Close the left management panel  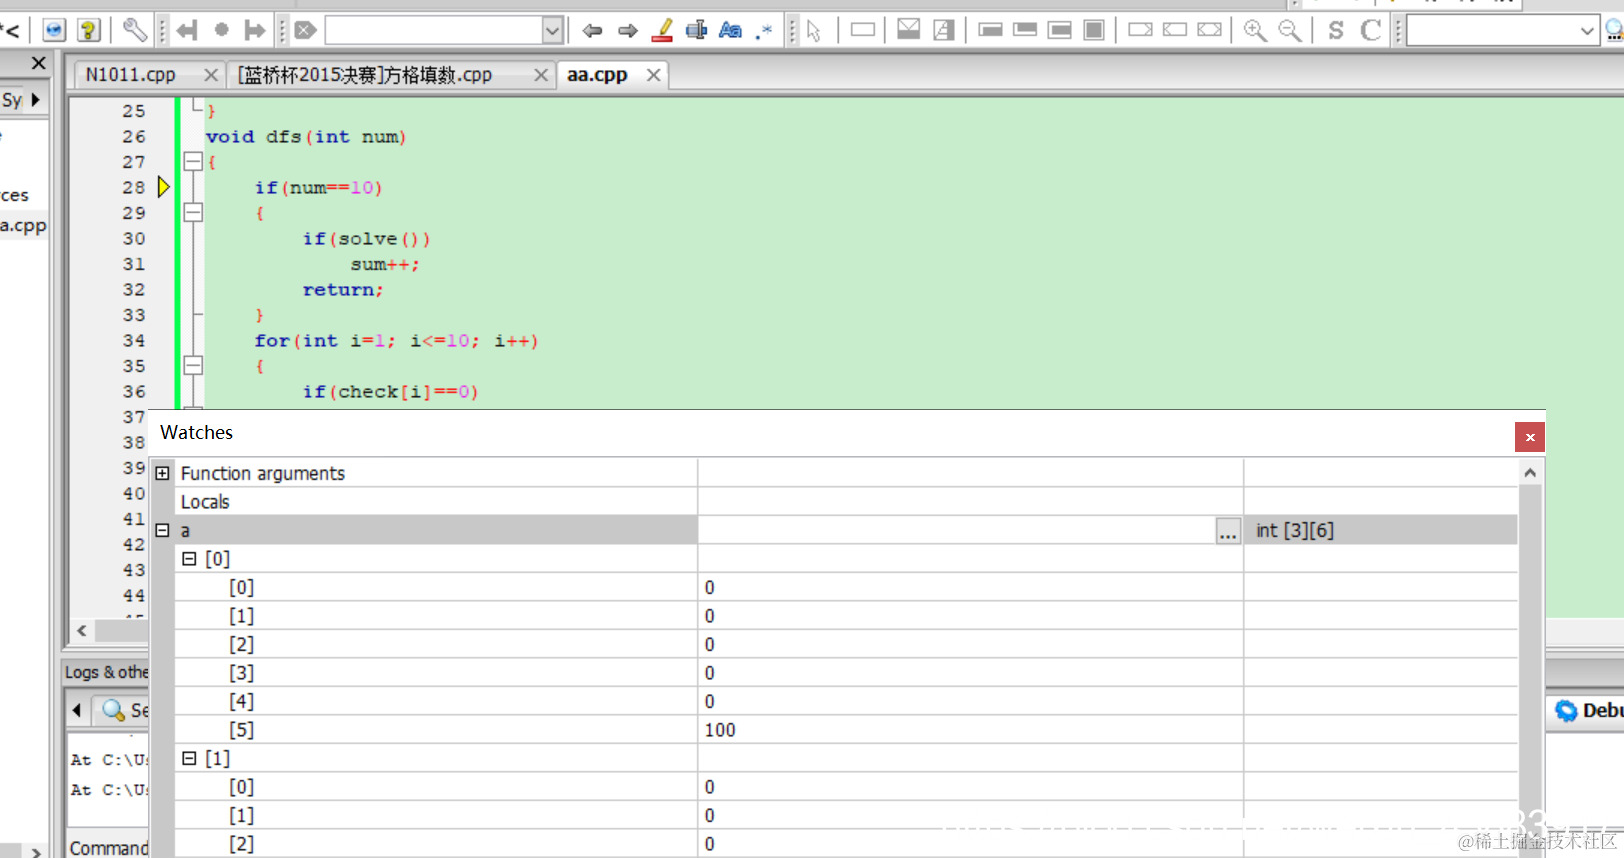click(x=38, y=63)
